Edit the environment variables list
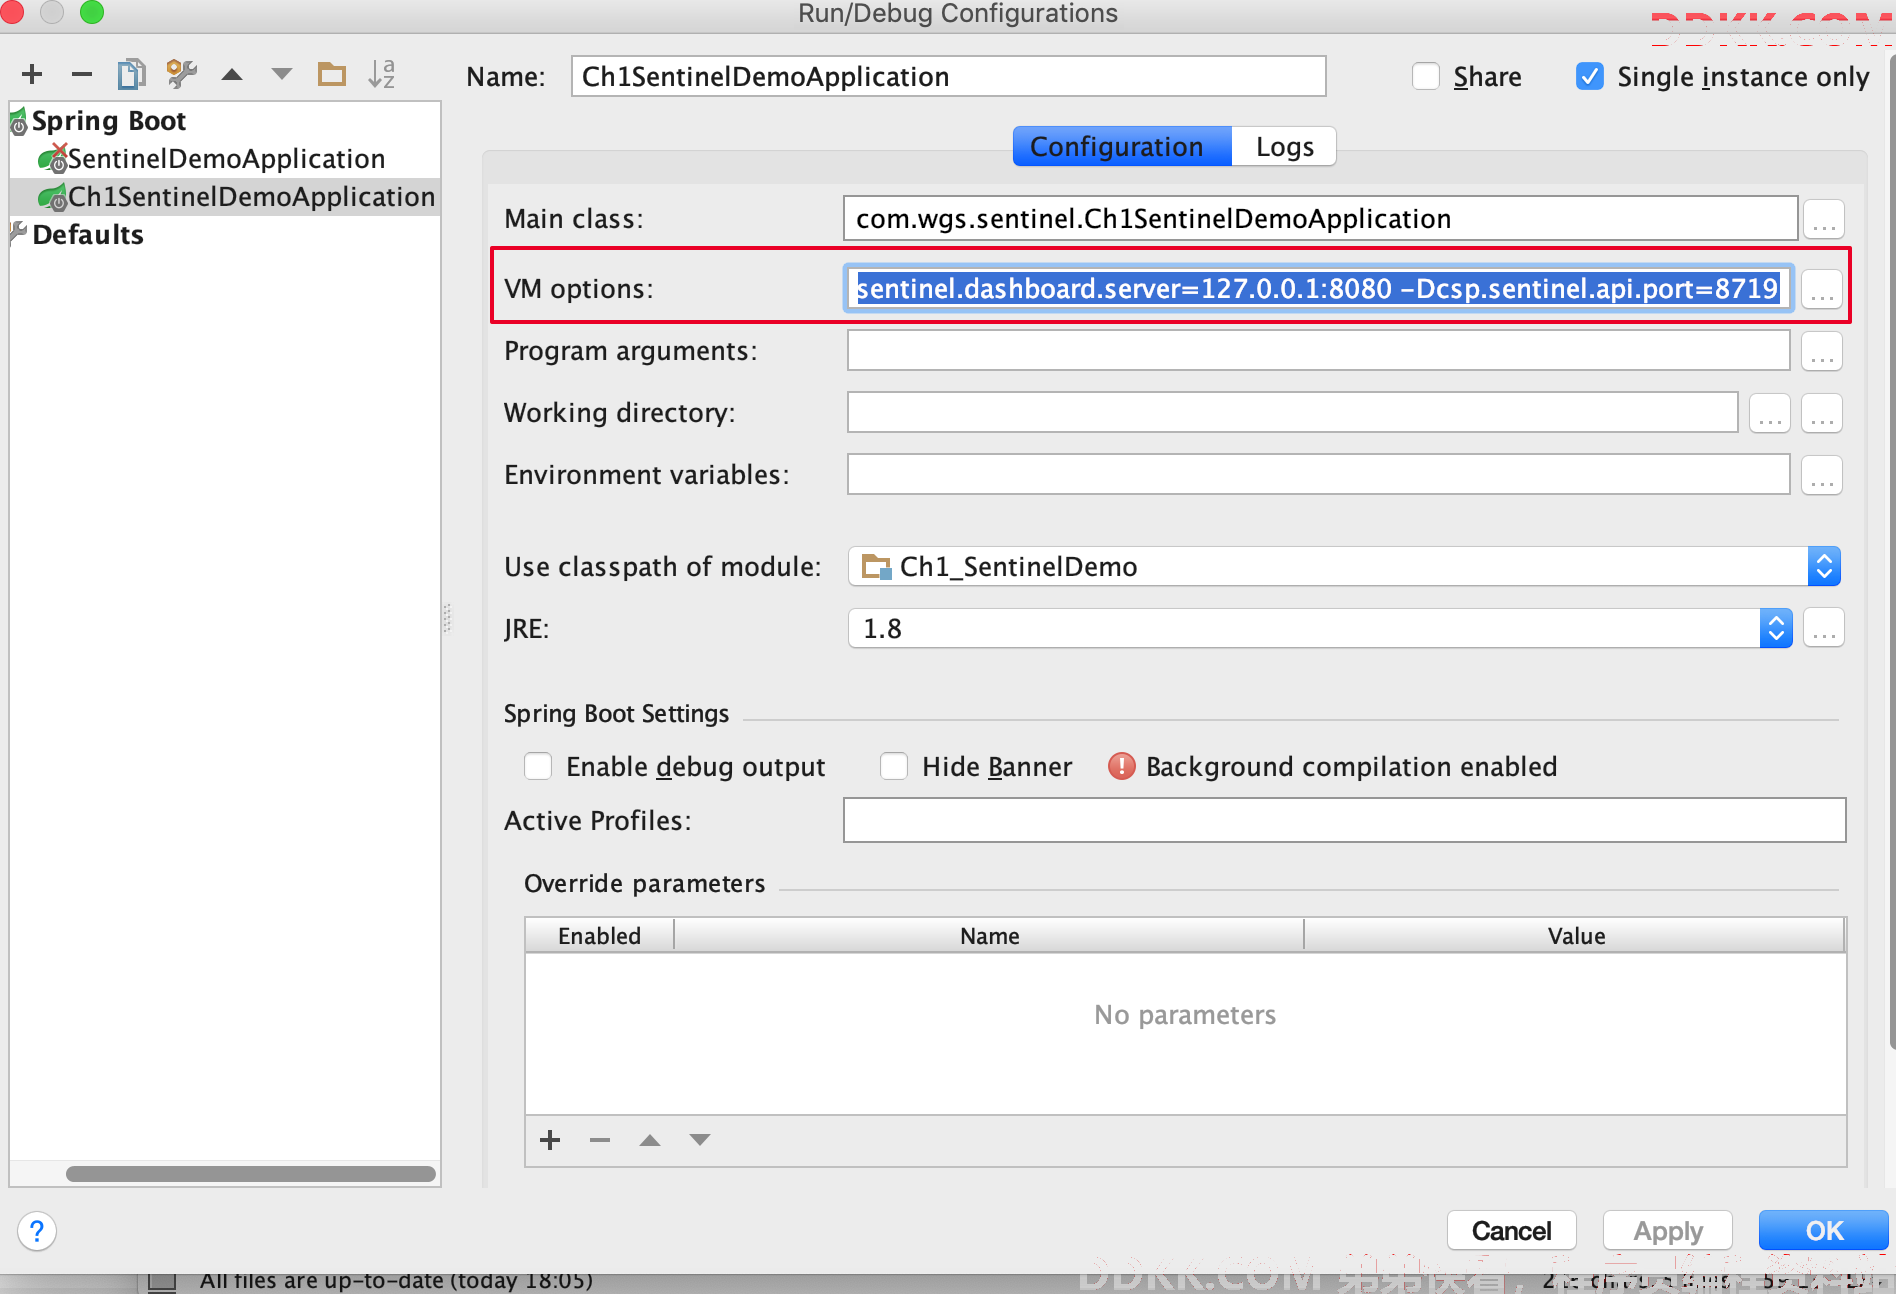Screen dimensions: 1896x1294 click(1822, 475)
